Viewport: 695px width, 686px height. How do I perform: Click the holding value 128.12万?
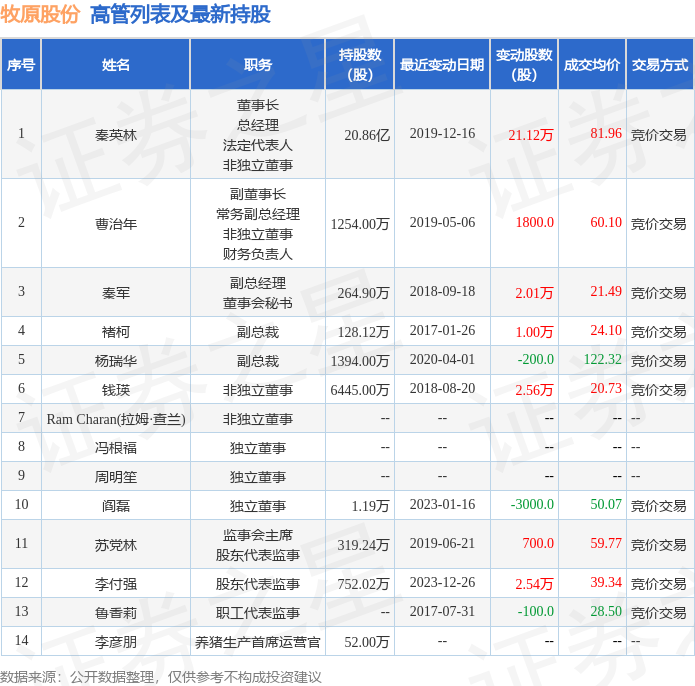[x=363, y=332]
